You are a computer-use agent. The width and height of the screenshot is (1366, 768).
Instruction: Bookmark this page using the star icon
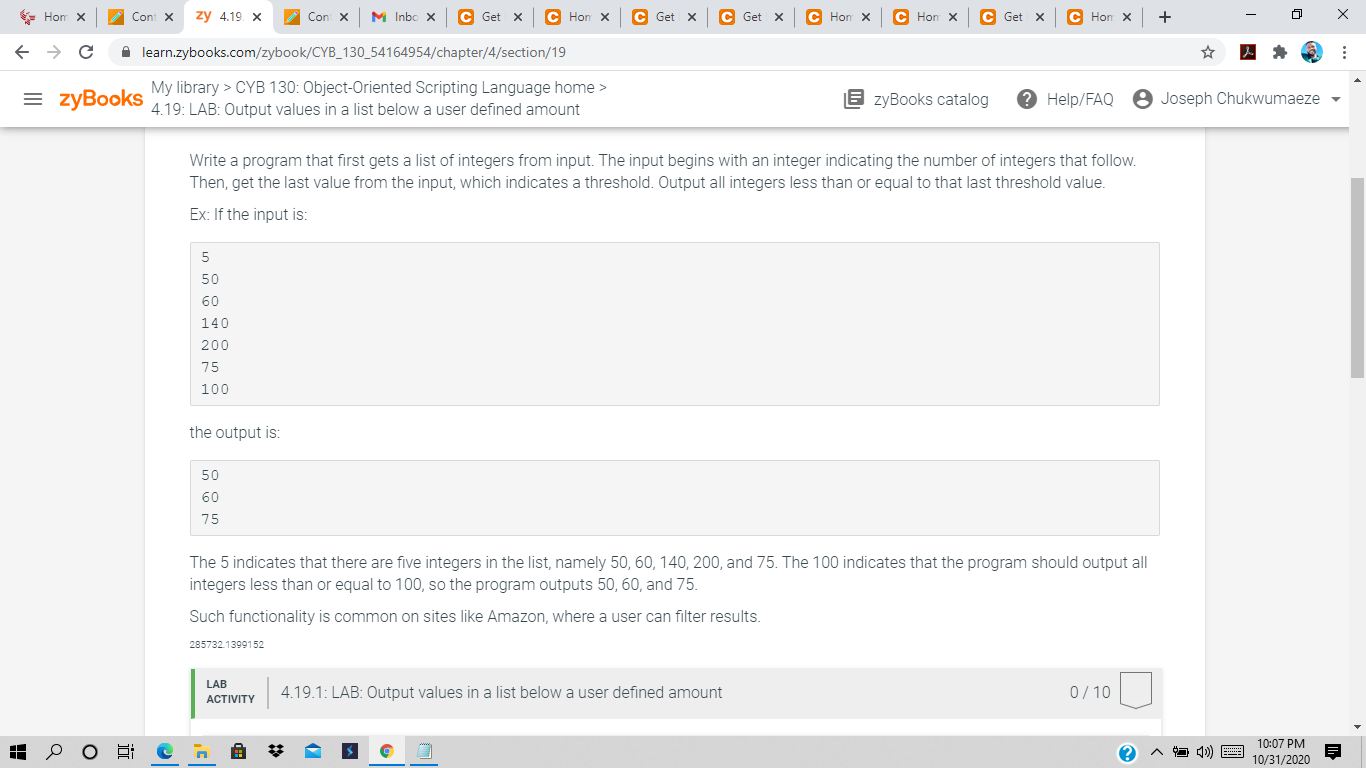click(x=1209, y=50)
